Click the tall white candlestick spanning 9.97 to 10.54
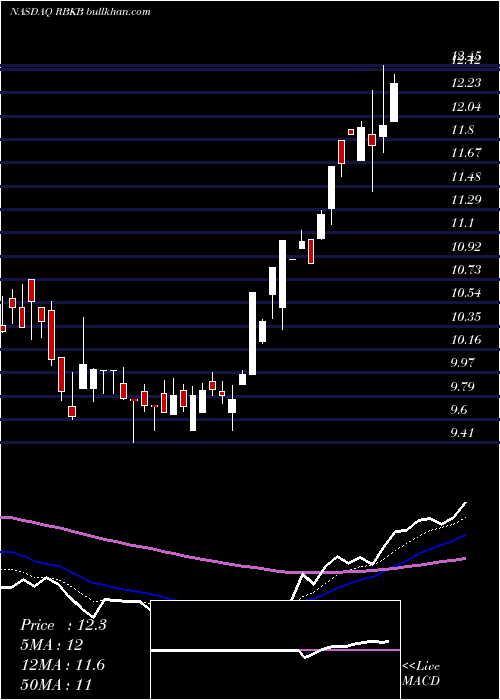The image size is (500, 700). pyautogui.click(x=252, y=333)
